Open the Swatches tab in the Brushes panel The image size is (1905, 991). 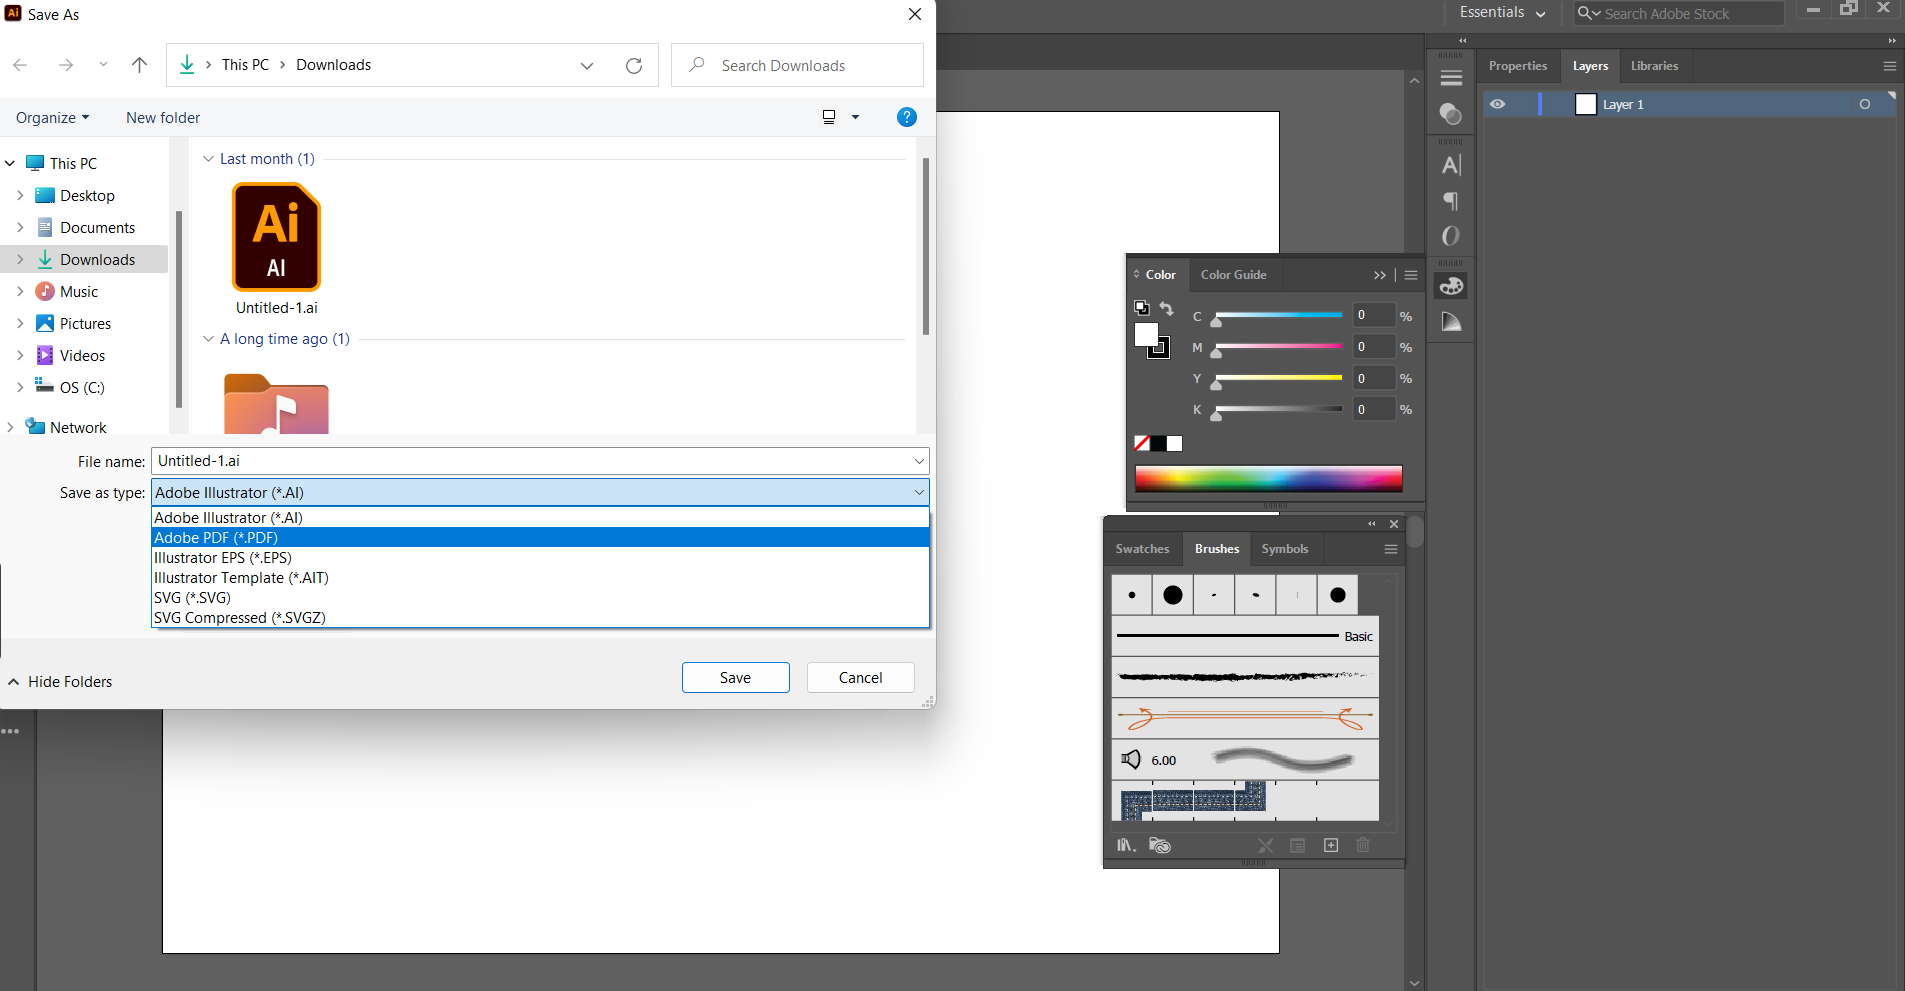(x=1142, y=548)
